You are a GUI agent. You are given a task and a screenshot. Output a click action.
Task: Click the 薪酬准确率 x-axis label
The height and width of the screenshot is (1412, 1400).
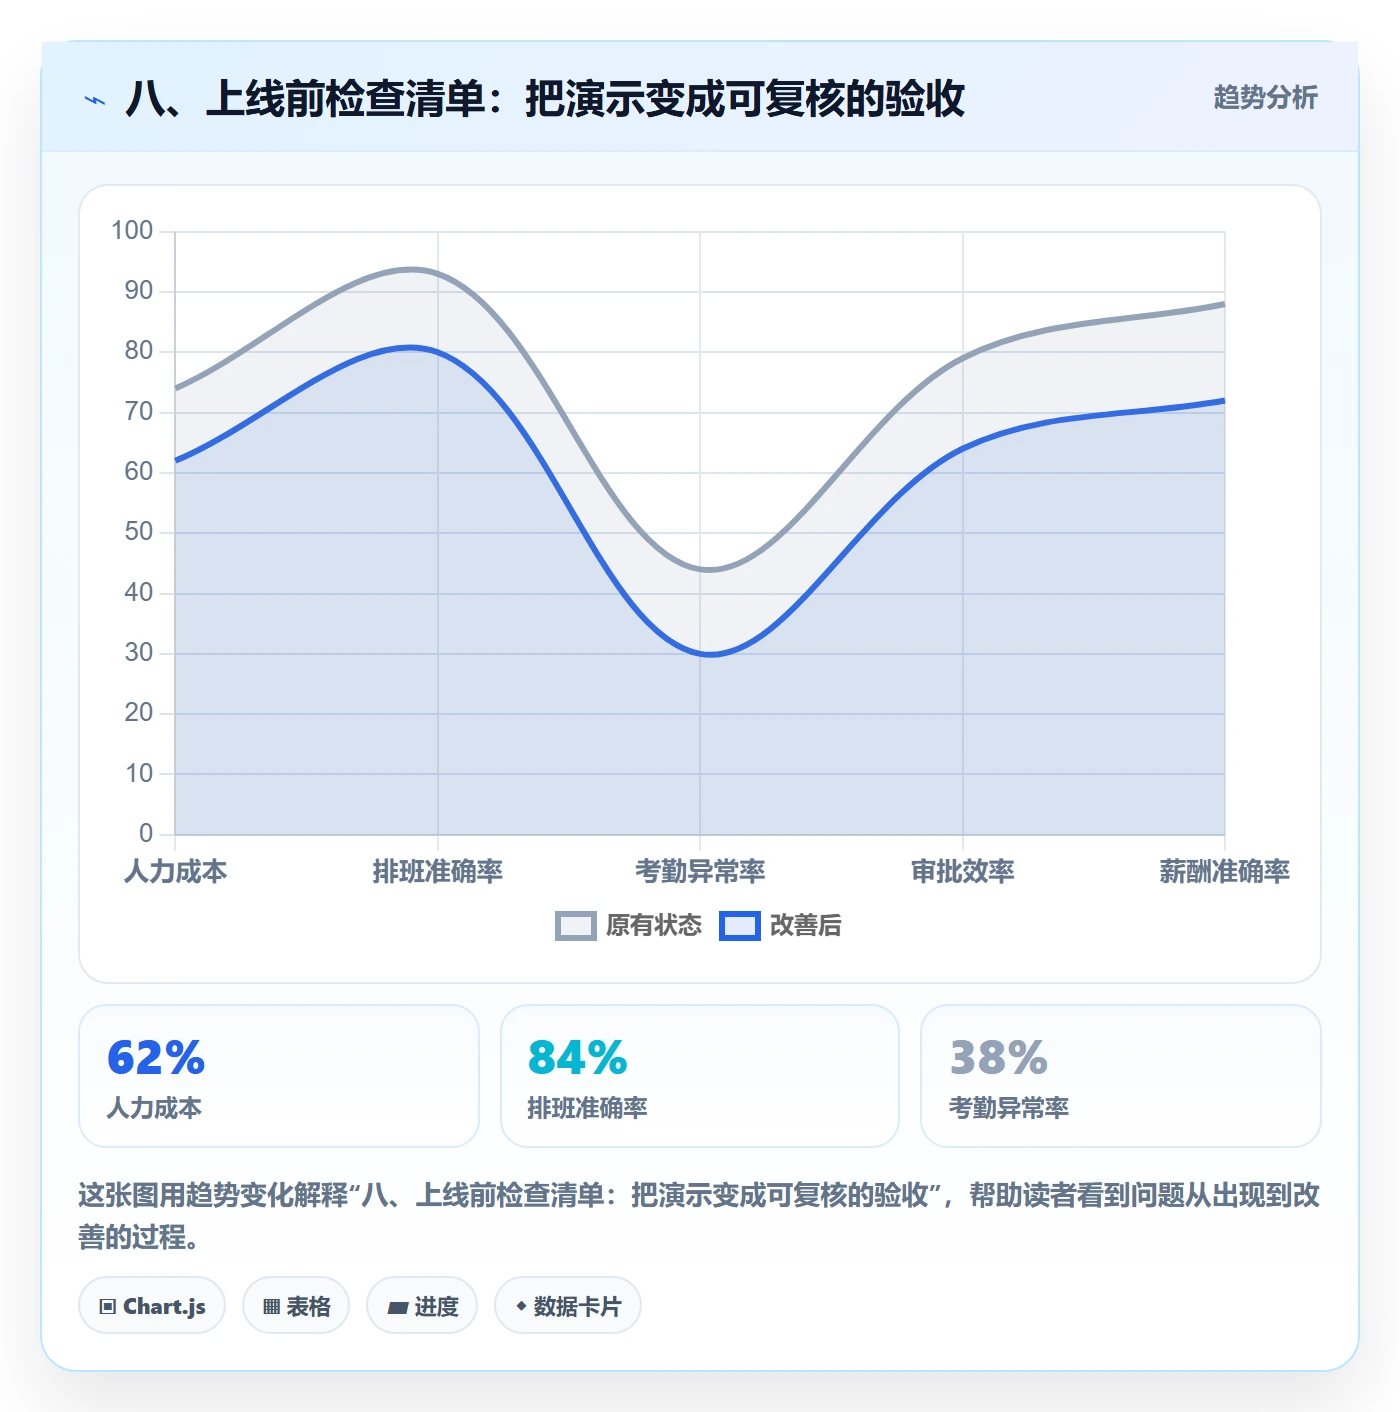[x=1224, y=871]
